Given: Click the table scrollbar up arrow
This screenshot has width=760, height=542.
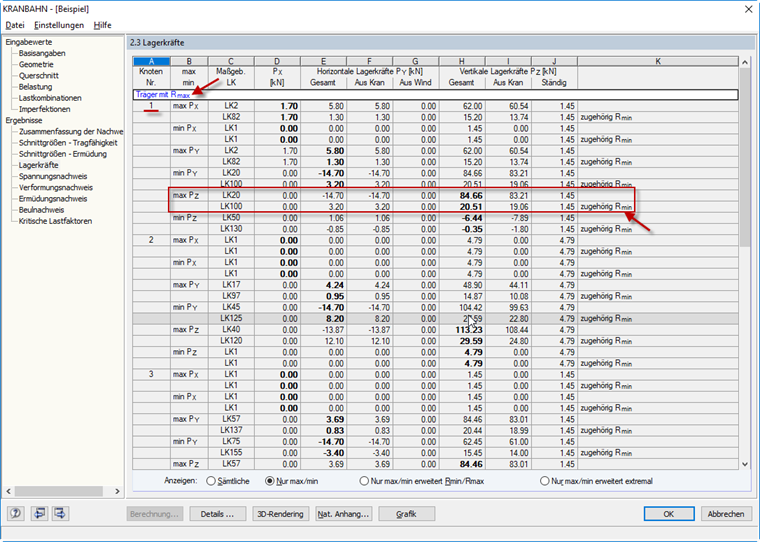Looking at the screenshot, I should click(x=745, y=62).
